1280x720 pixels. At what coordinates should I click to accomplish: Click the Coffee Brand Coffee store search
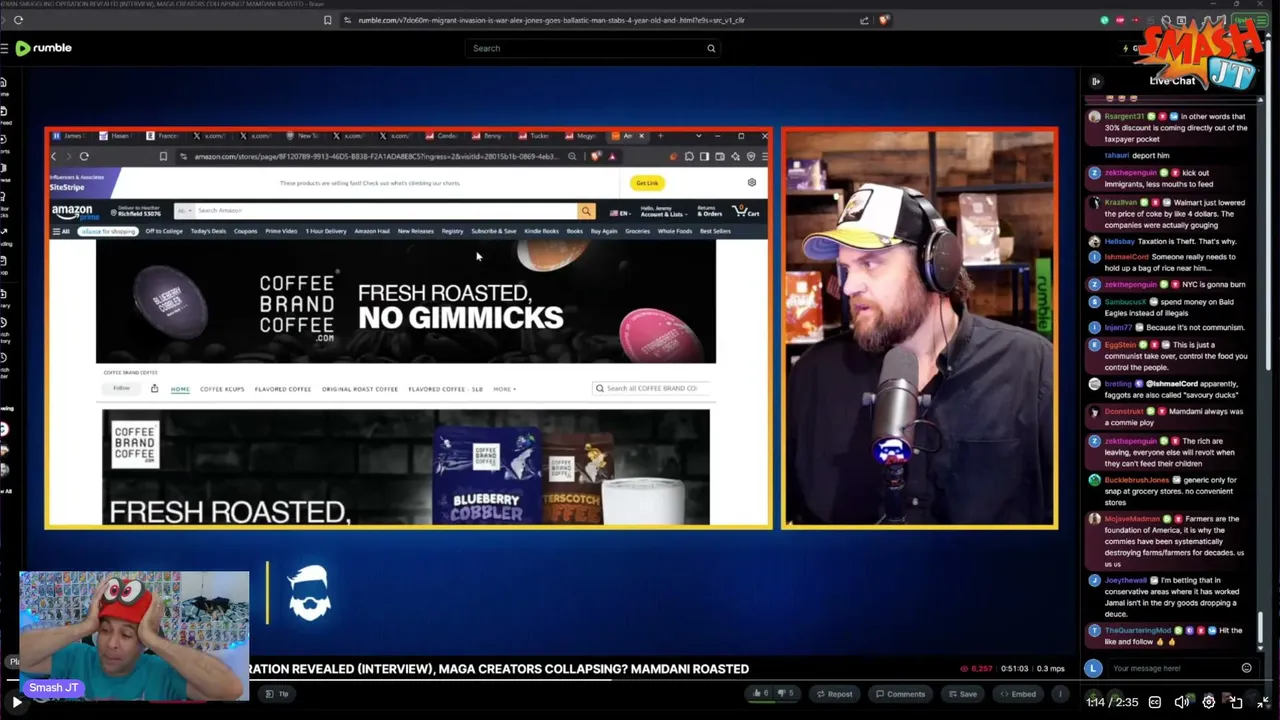point(650,388)
